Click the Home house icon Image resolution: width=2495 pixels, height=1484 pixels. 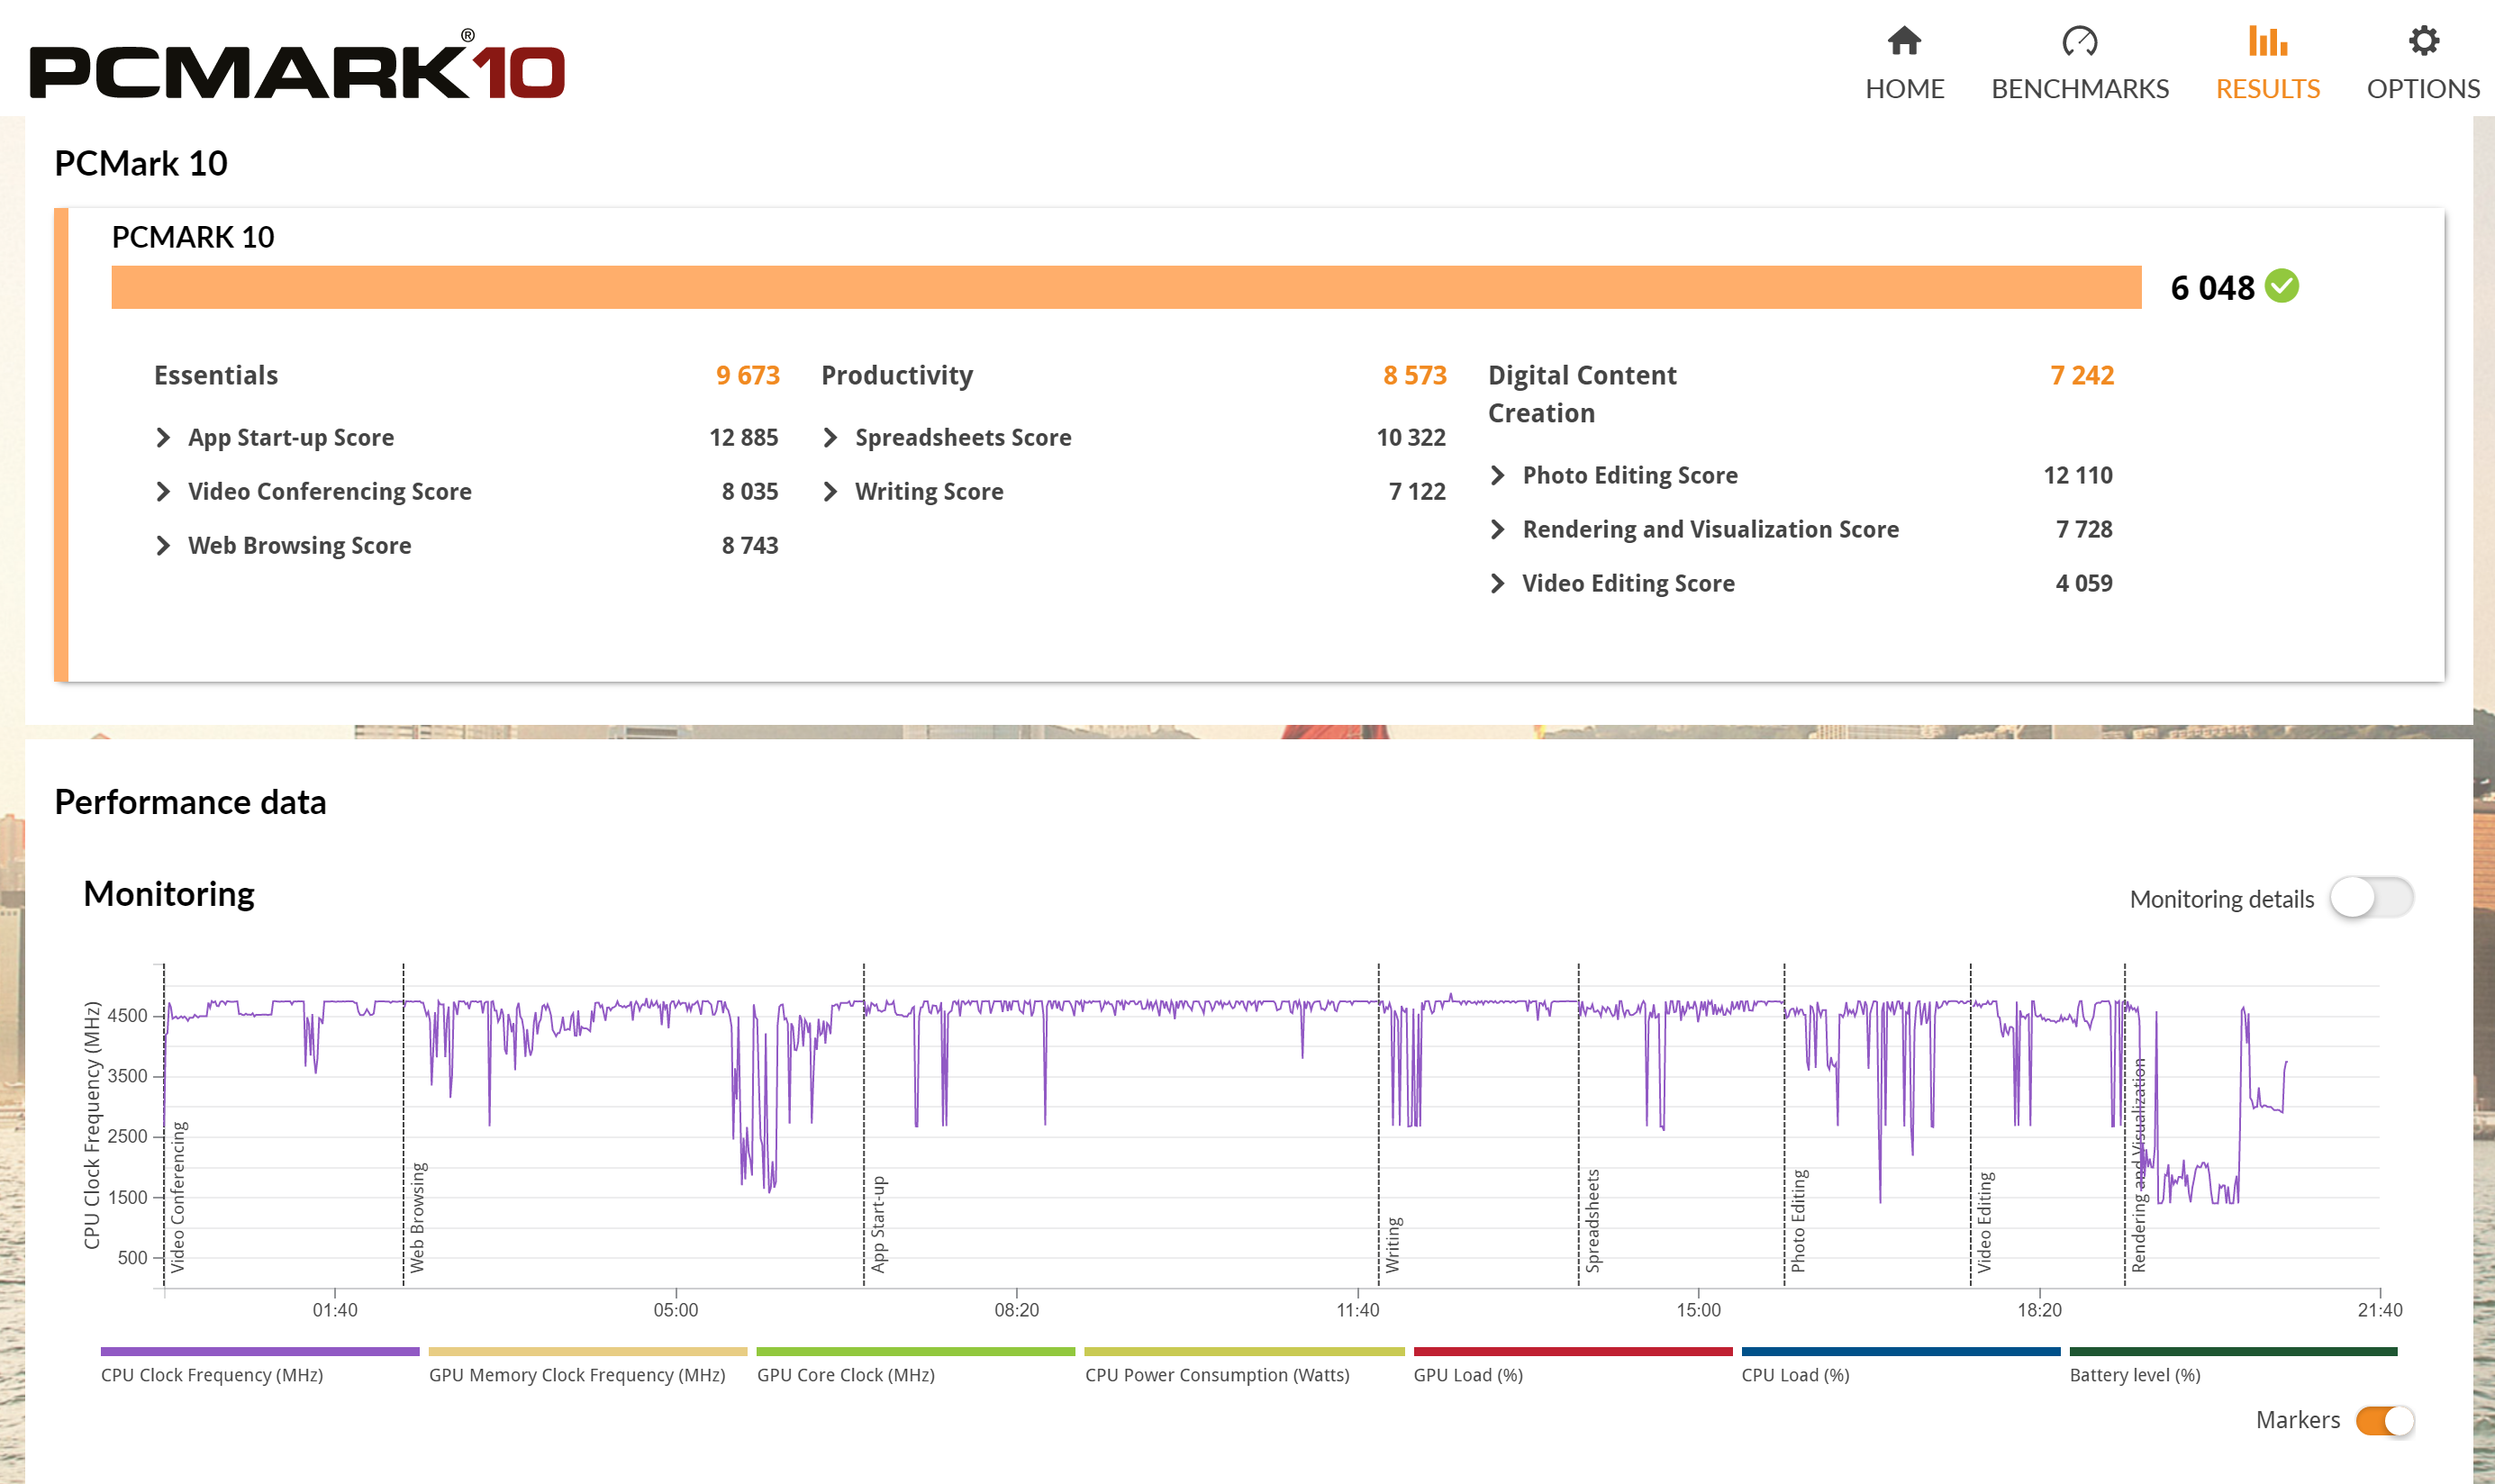[1904, 41]
